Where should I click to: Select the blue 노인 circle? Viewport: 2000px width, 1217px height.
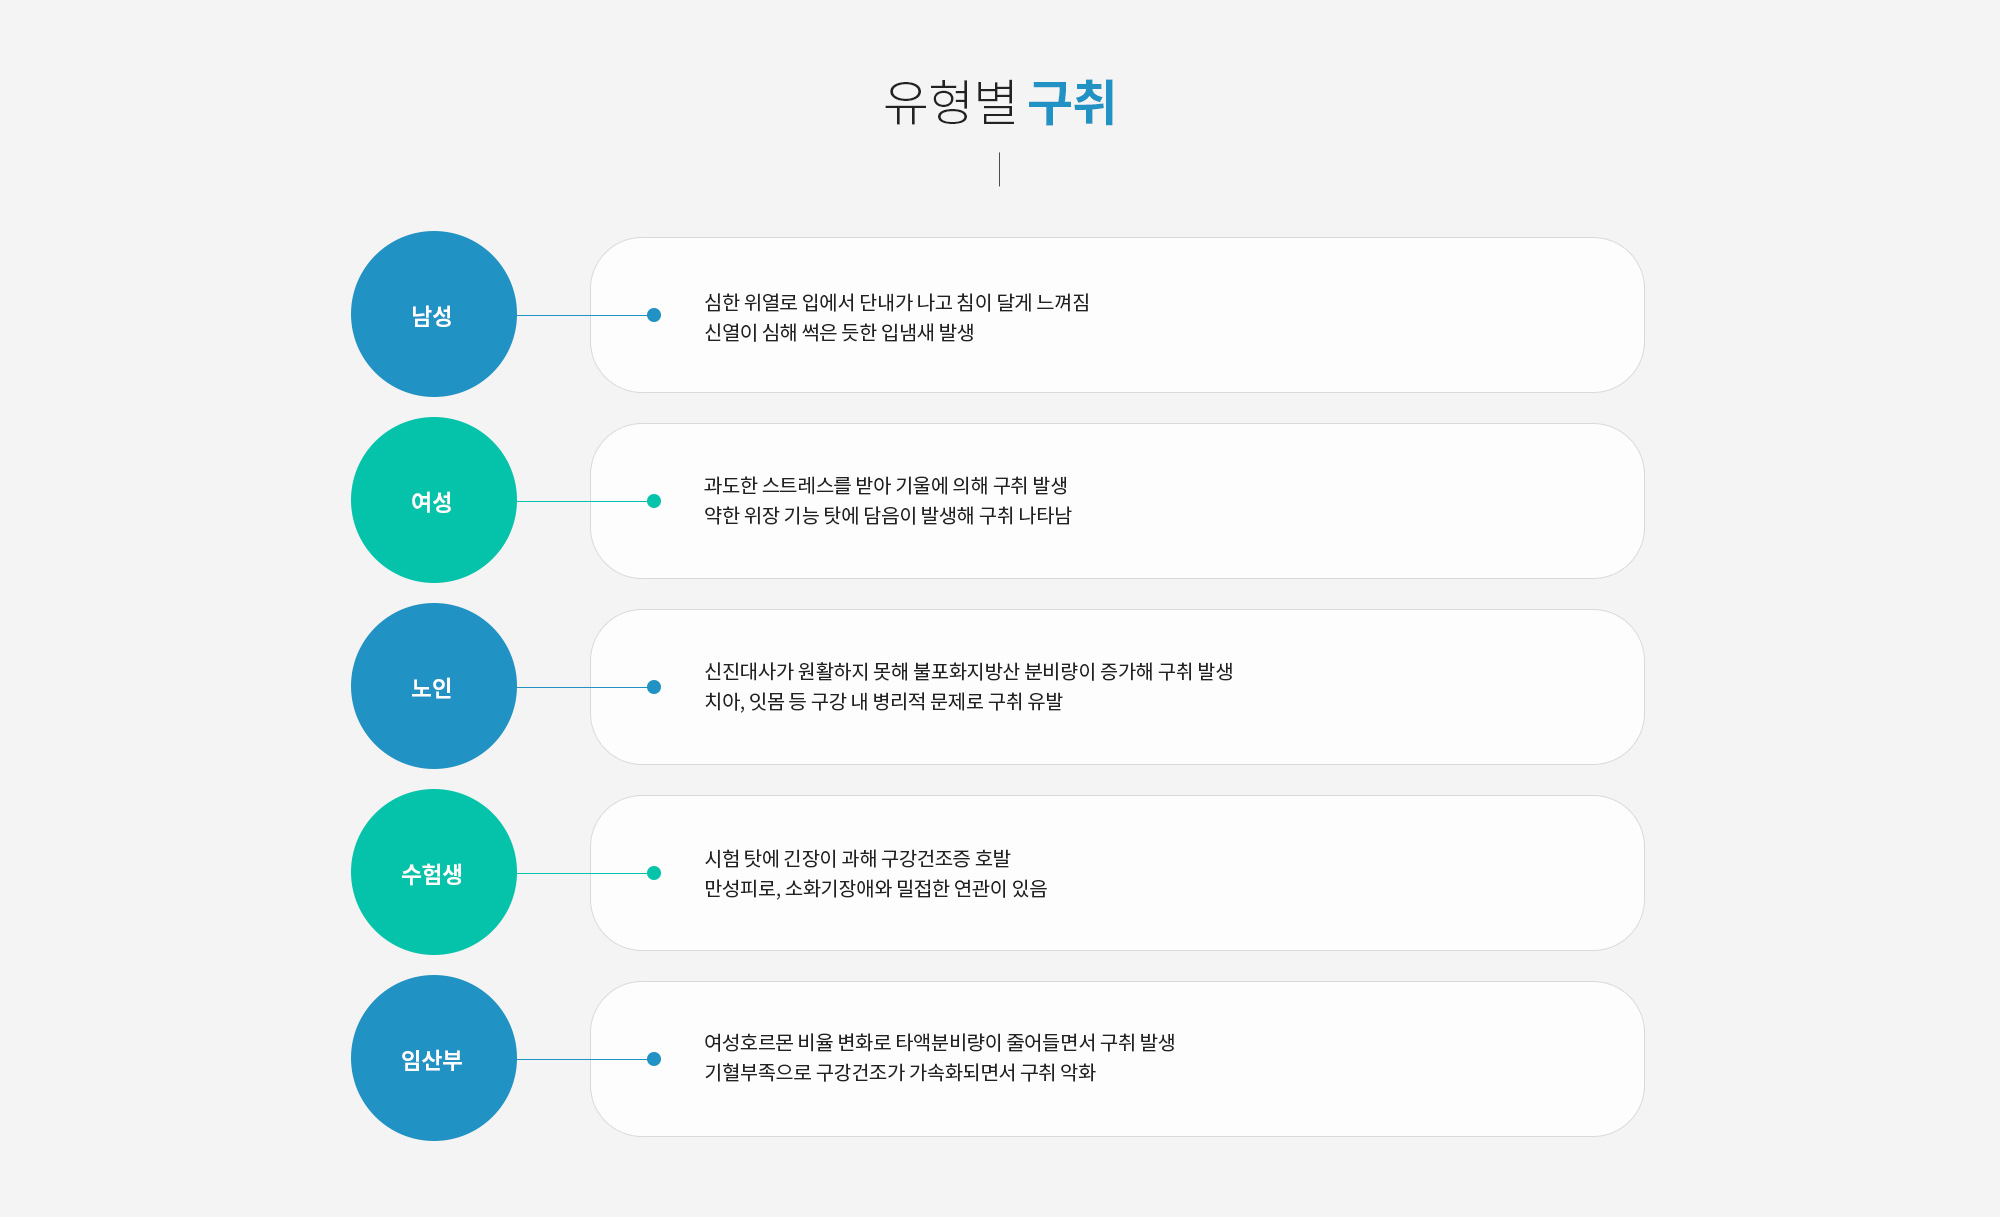434,686
